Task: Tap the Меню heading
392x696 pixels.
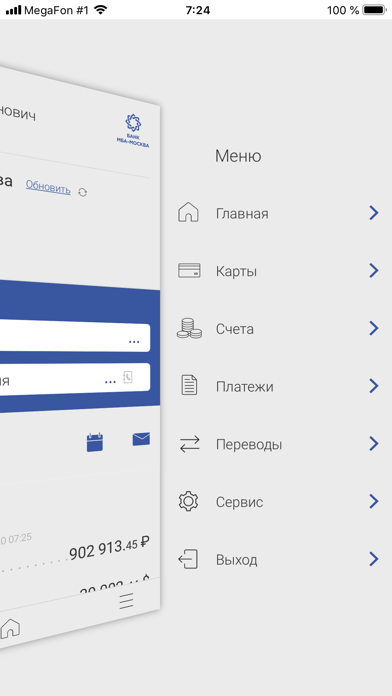Action: (238, 156)
